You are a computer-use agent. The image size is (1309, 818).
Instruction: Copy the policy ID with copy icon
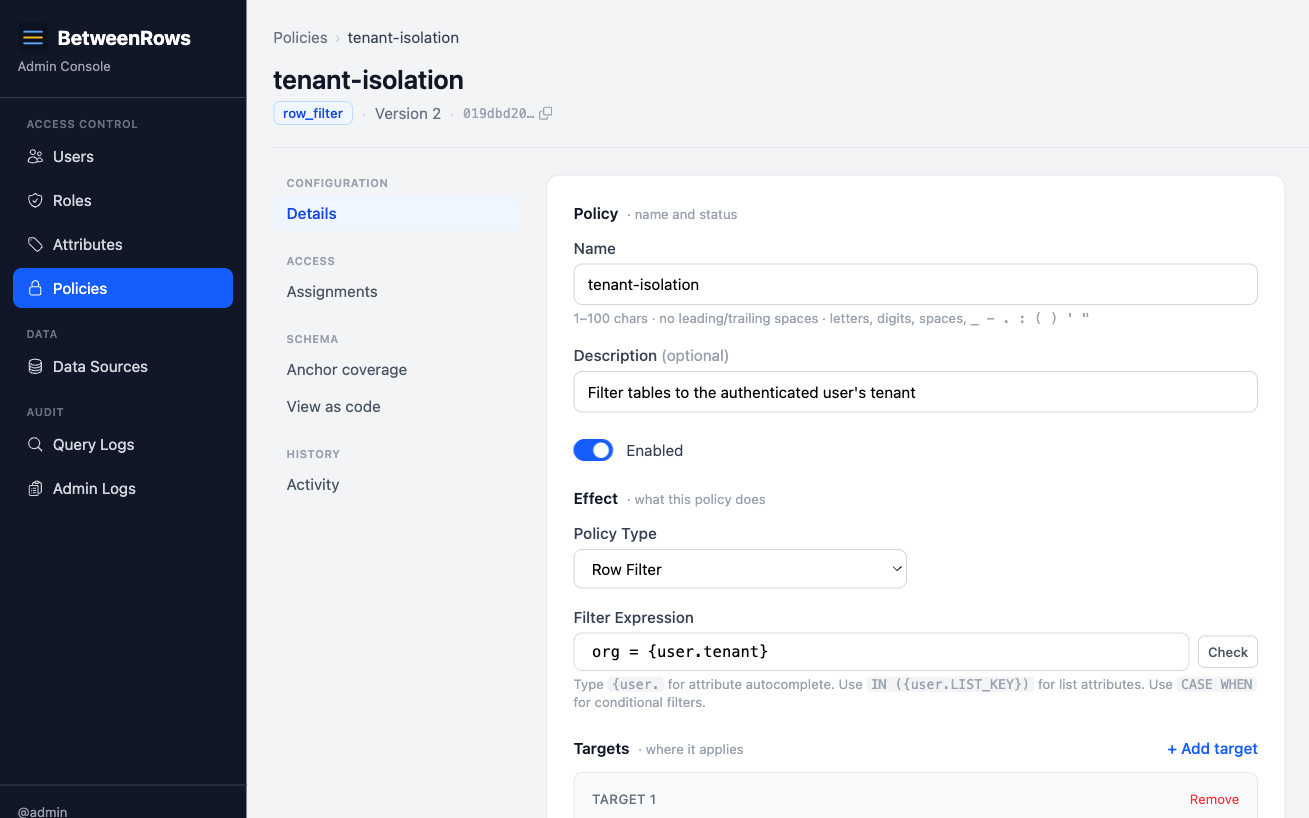pyautogui.click(x=545, y=114)
